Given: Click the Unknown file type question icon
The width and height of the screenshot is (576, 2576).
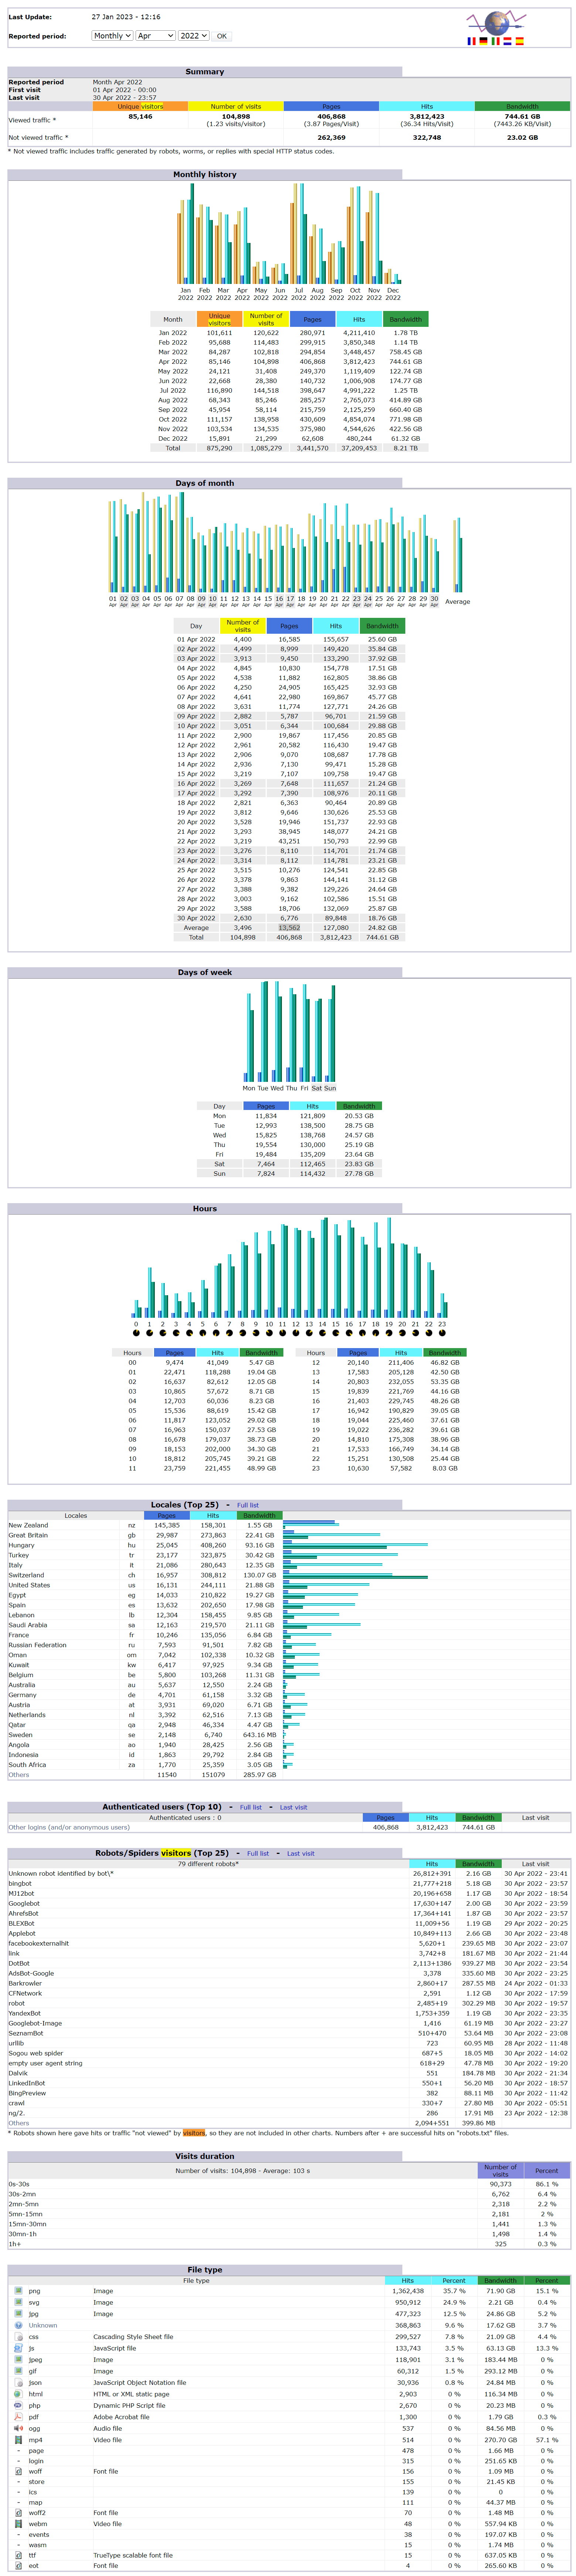Looking at the screenshot, I should [19, 2325].
